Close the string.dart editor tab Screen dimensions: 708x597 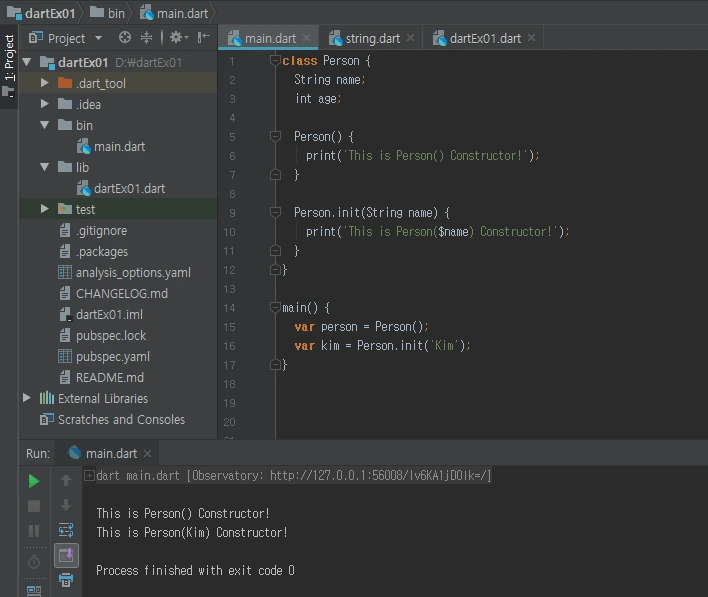(x=410, y=38)
